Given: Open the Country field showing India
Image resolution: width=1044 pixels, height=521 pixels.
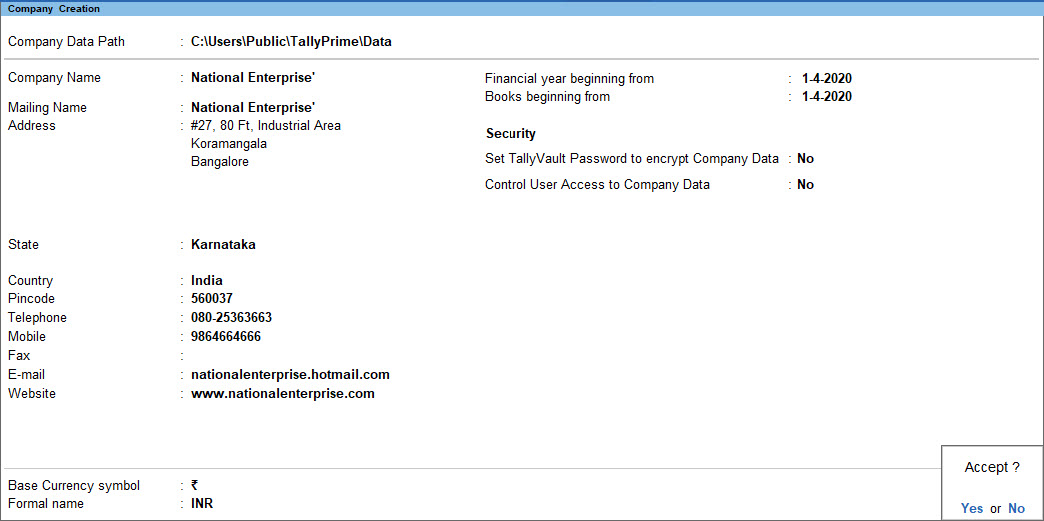Looking at the screenshot, I should pyautogui.click(x=206, y=280).
